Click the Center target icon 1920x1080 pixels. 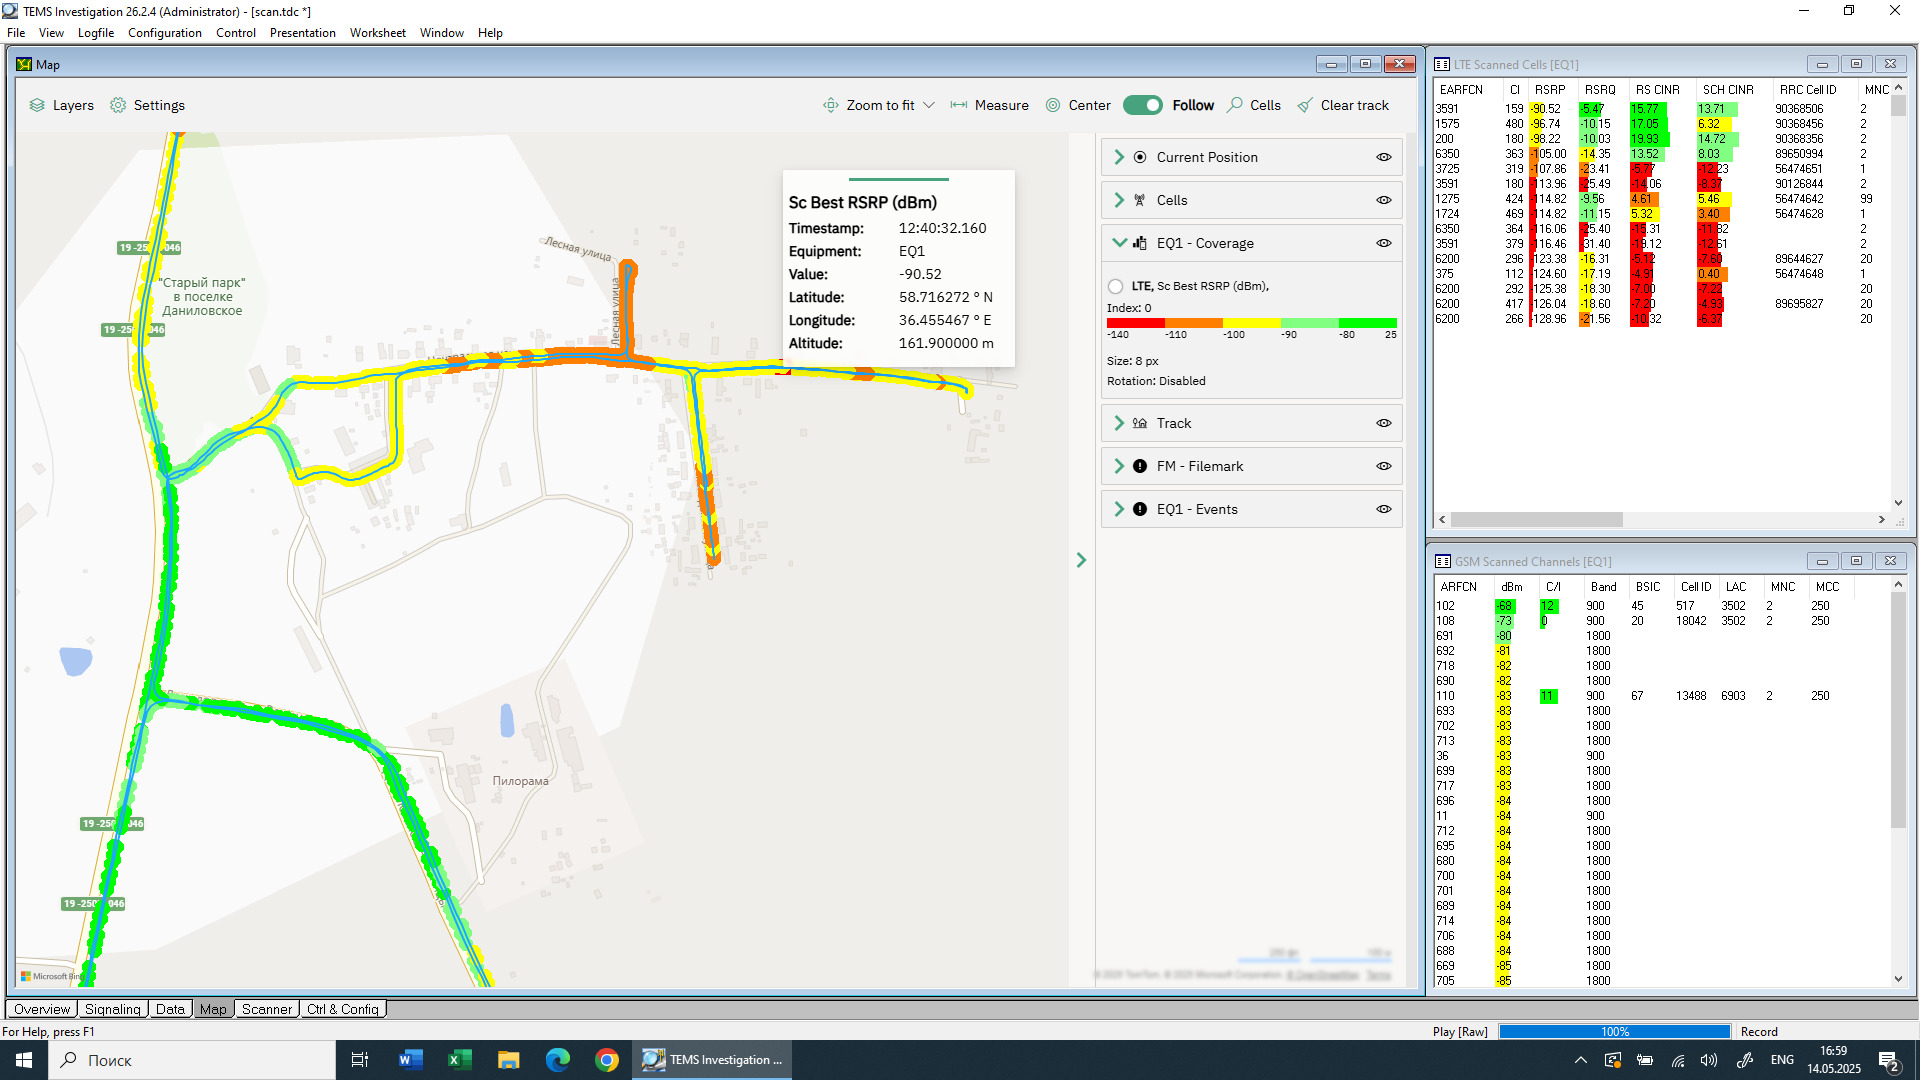(x=1053, y=105)
